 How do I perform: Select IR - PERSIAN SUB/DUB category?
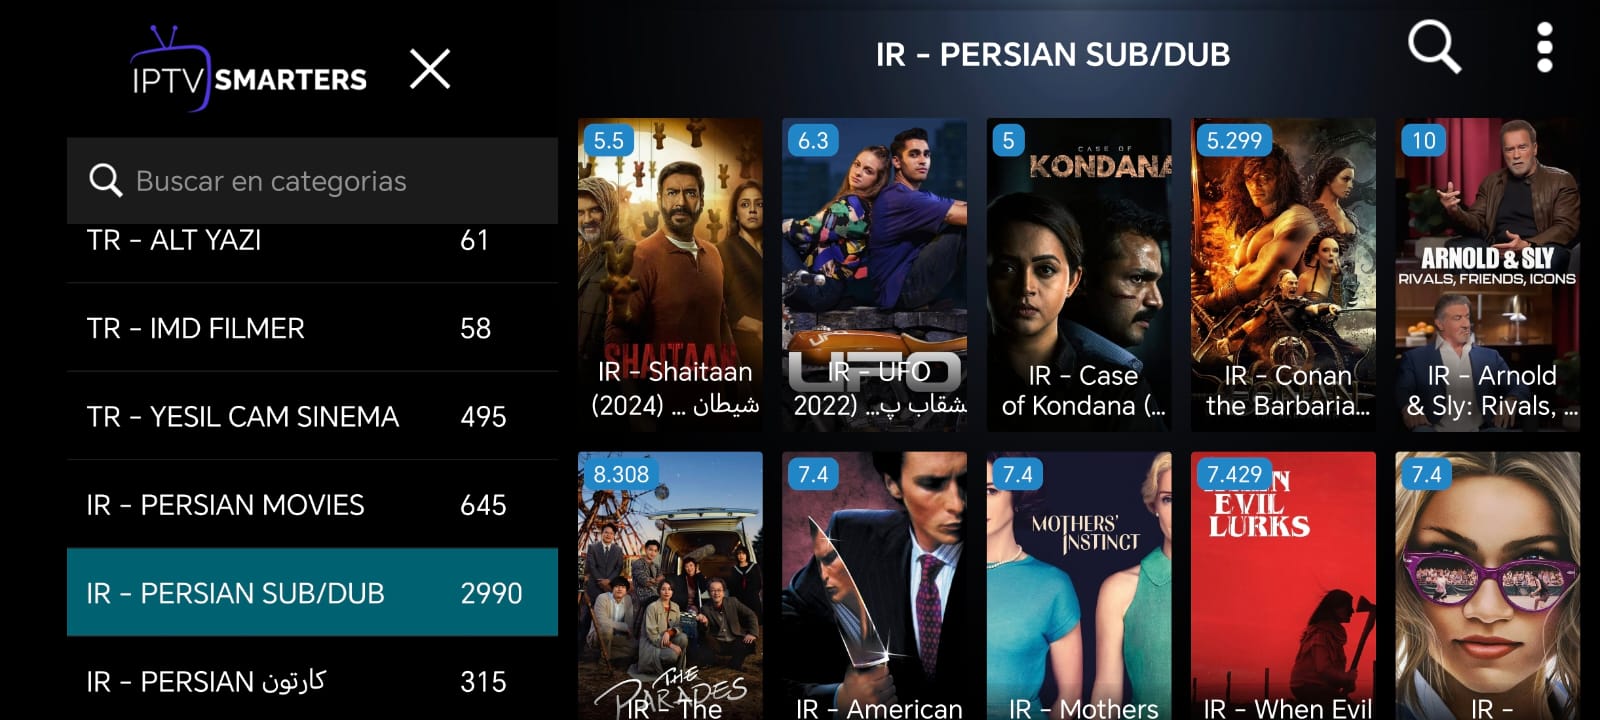[312, 592]
